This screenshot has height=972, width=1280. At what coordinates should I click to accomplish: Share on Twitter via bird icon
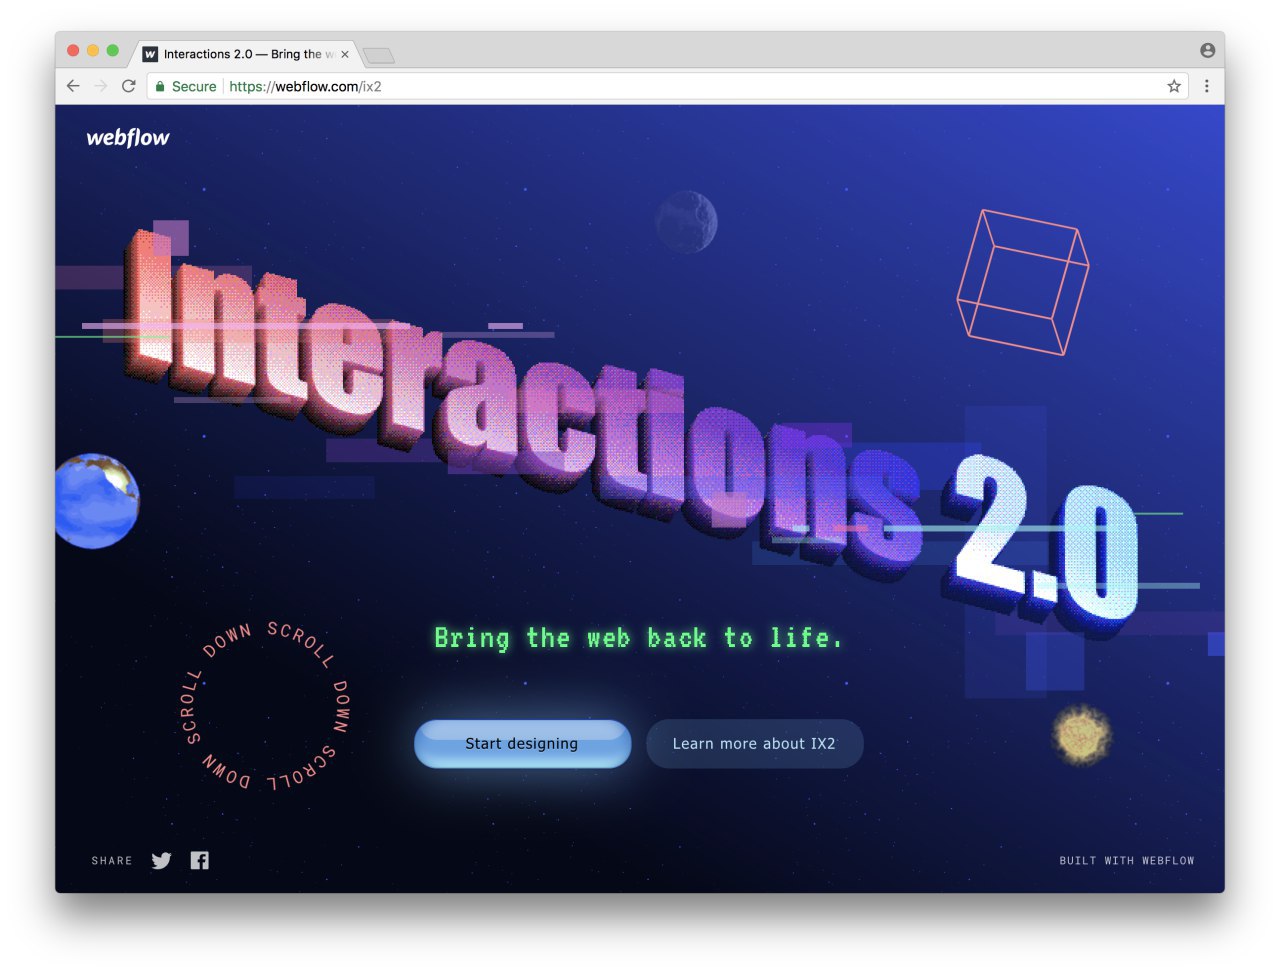click(x=161, y=860)
